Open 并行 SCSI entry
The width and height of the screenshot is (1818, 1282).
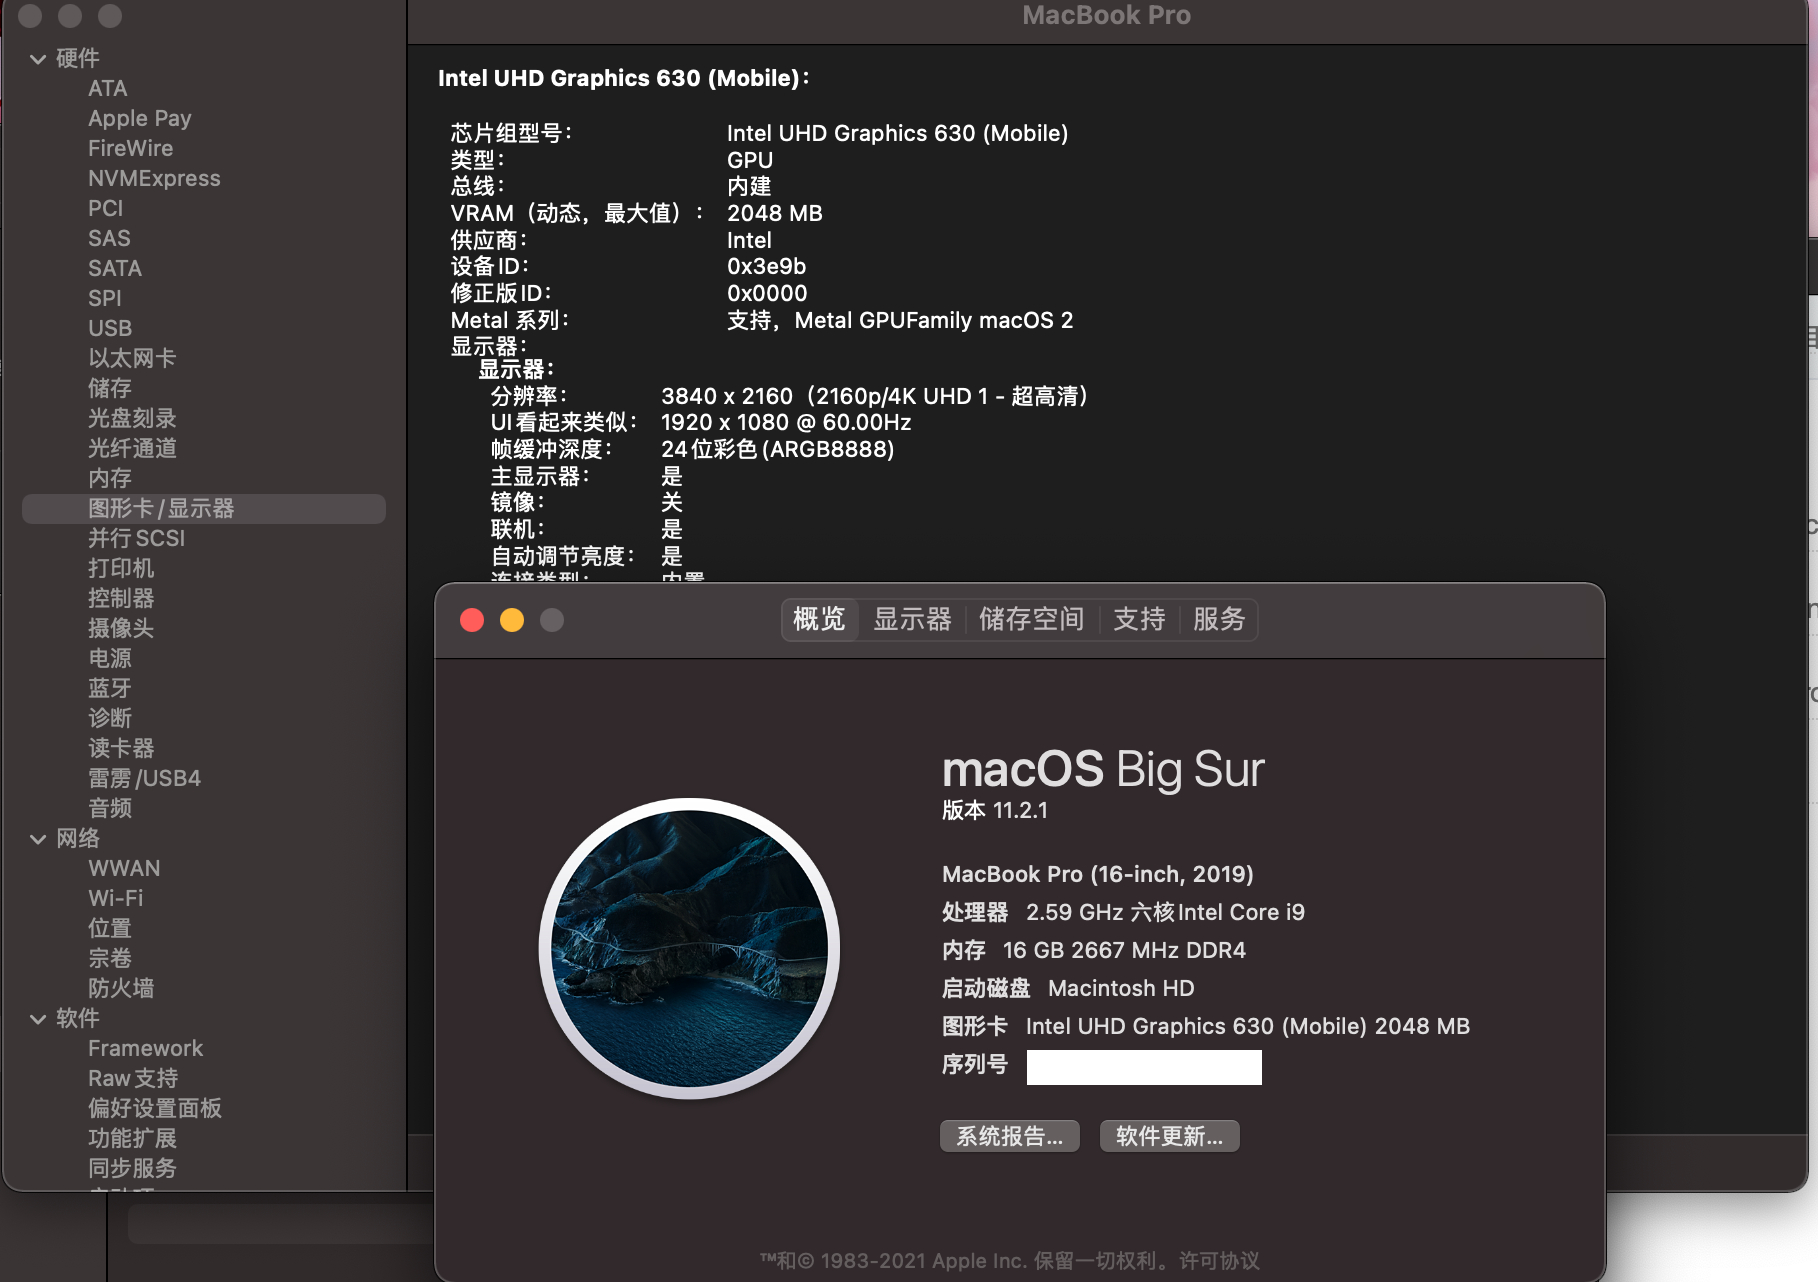(x=136, y=538)
